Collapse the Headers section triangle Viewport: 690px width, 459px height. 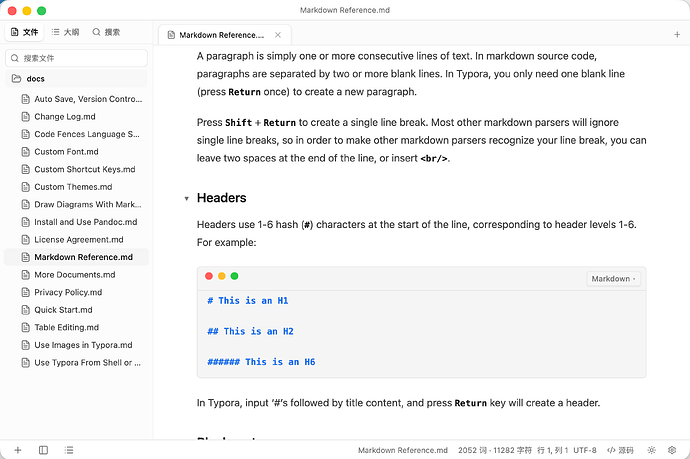coord(186,198)
